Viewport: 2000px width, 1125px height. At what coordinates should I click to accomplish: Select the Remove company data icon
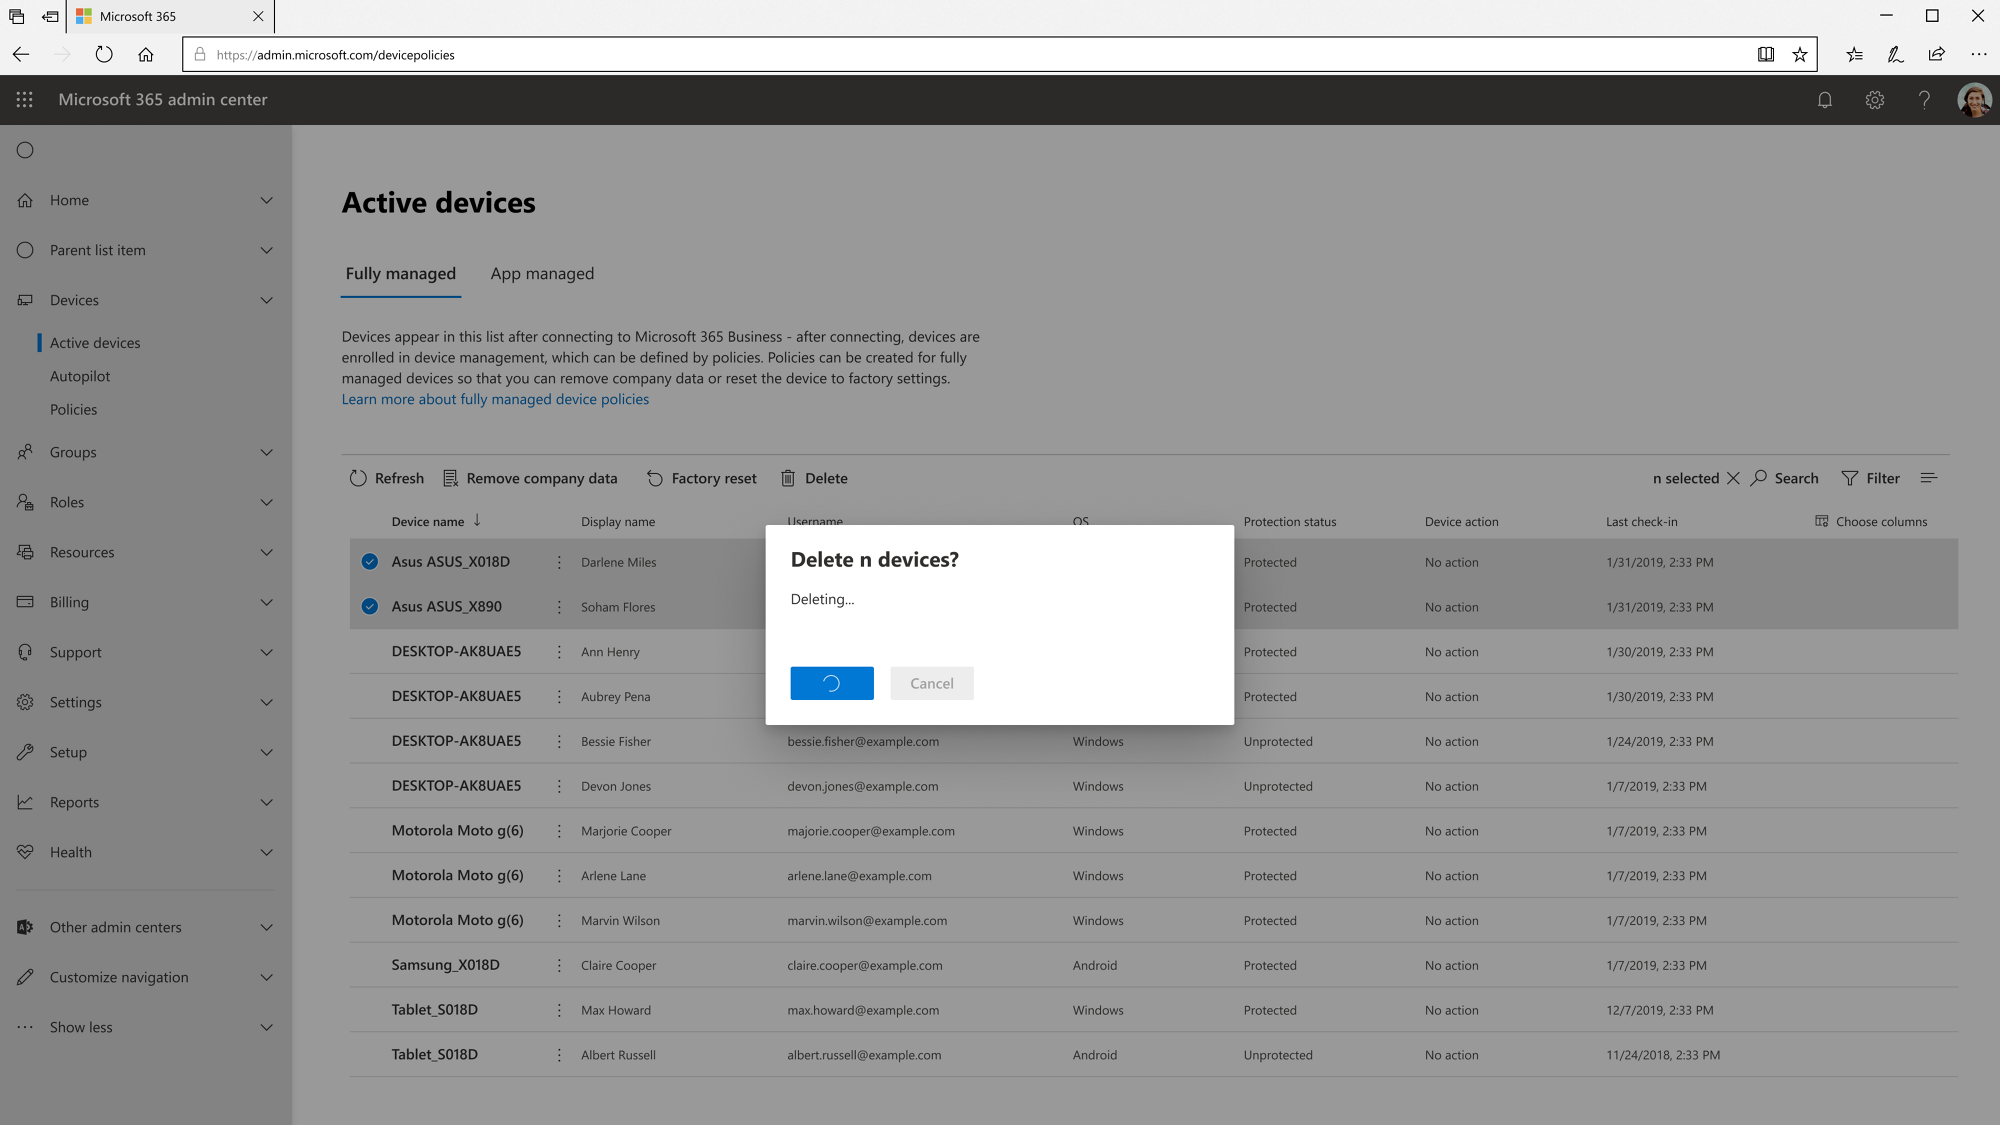coord(452,478)
